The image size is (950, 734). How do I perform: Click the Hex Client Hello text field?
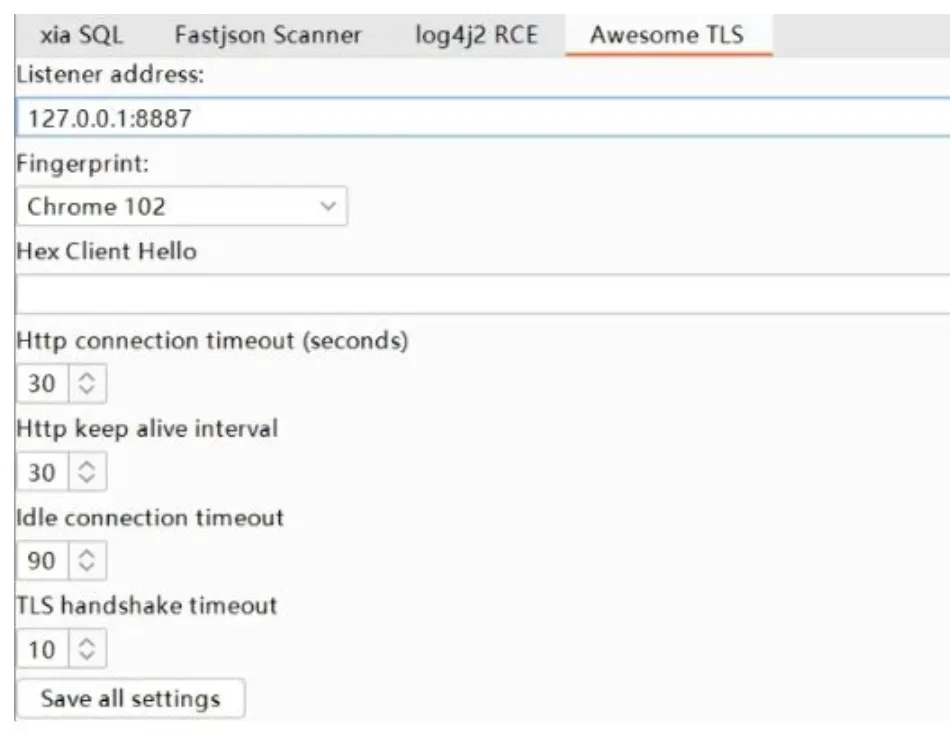(x=480, y=295)
